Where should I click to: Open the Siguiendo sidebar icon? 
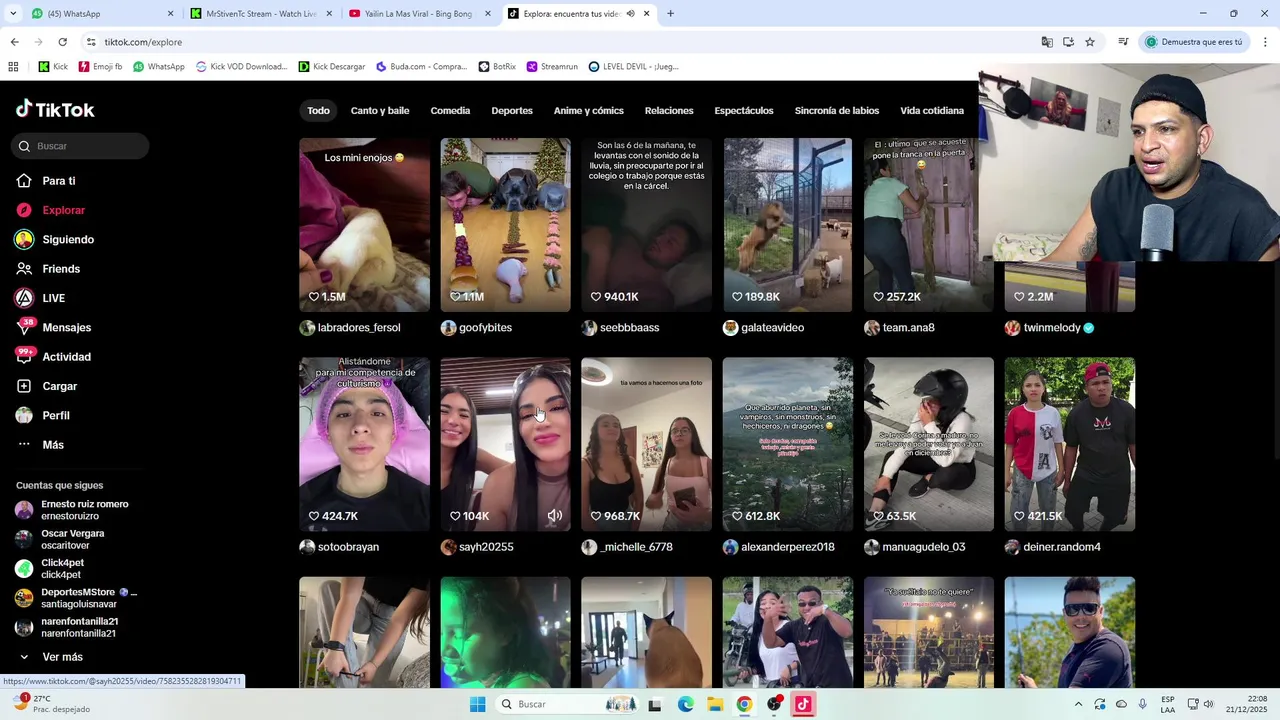24,240
